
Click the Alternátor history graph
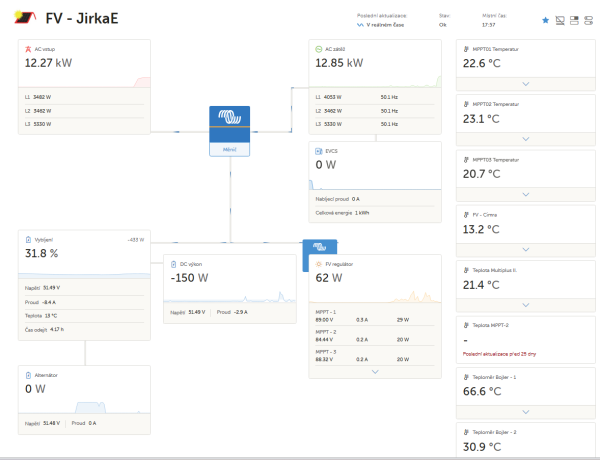84,406
